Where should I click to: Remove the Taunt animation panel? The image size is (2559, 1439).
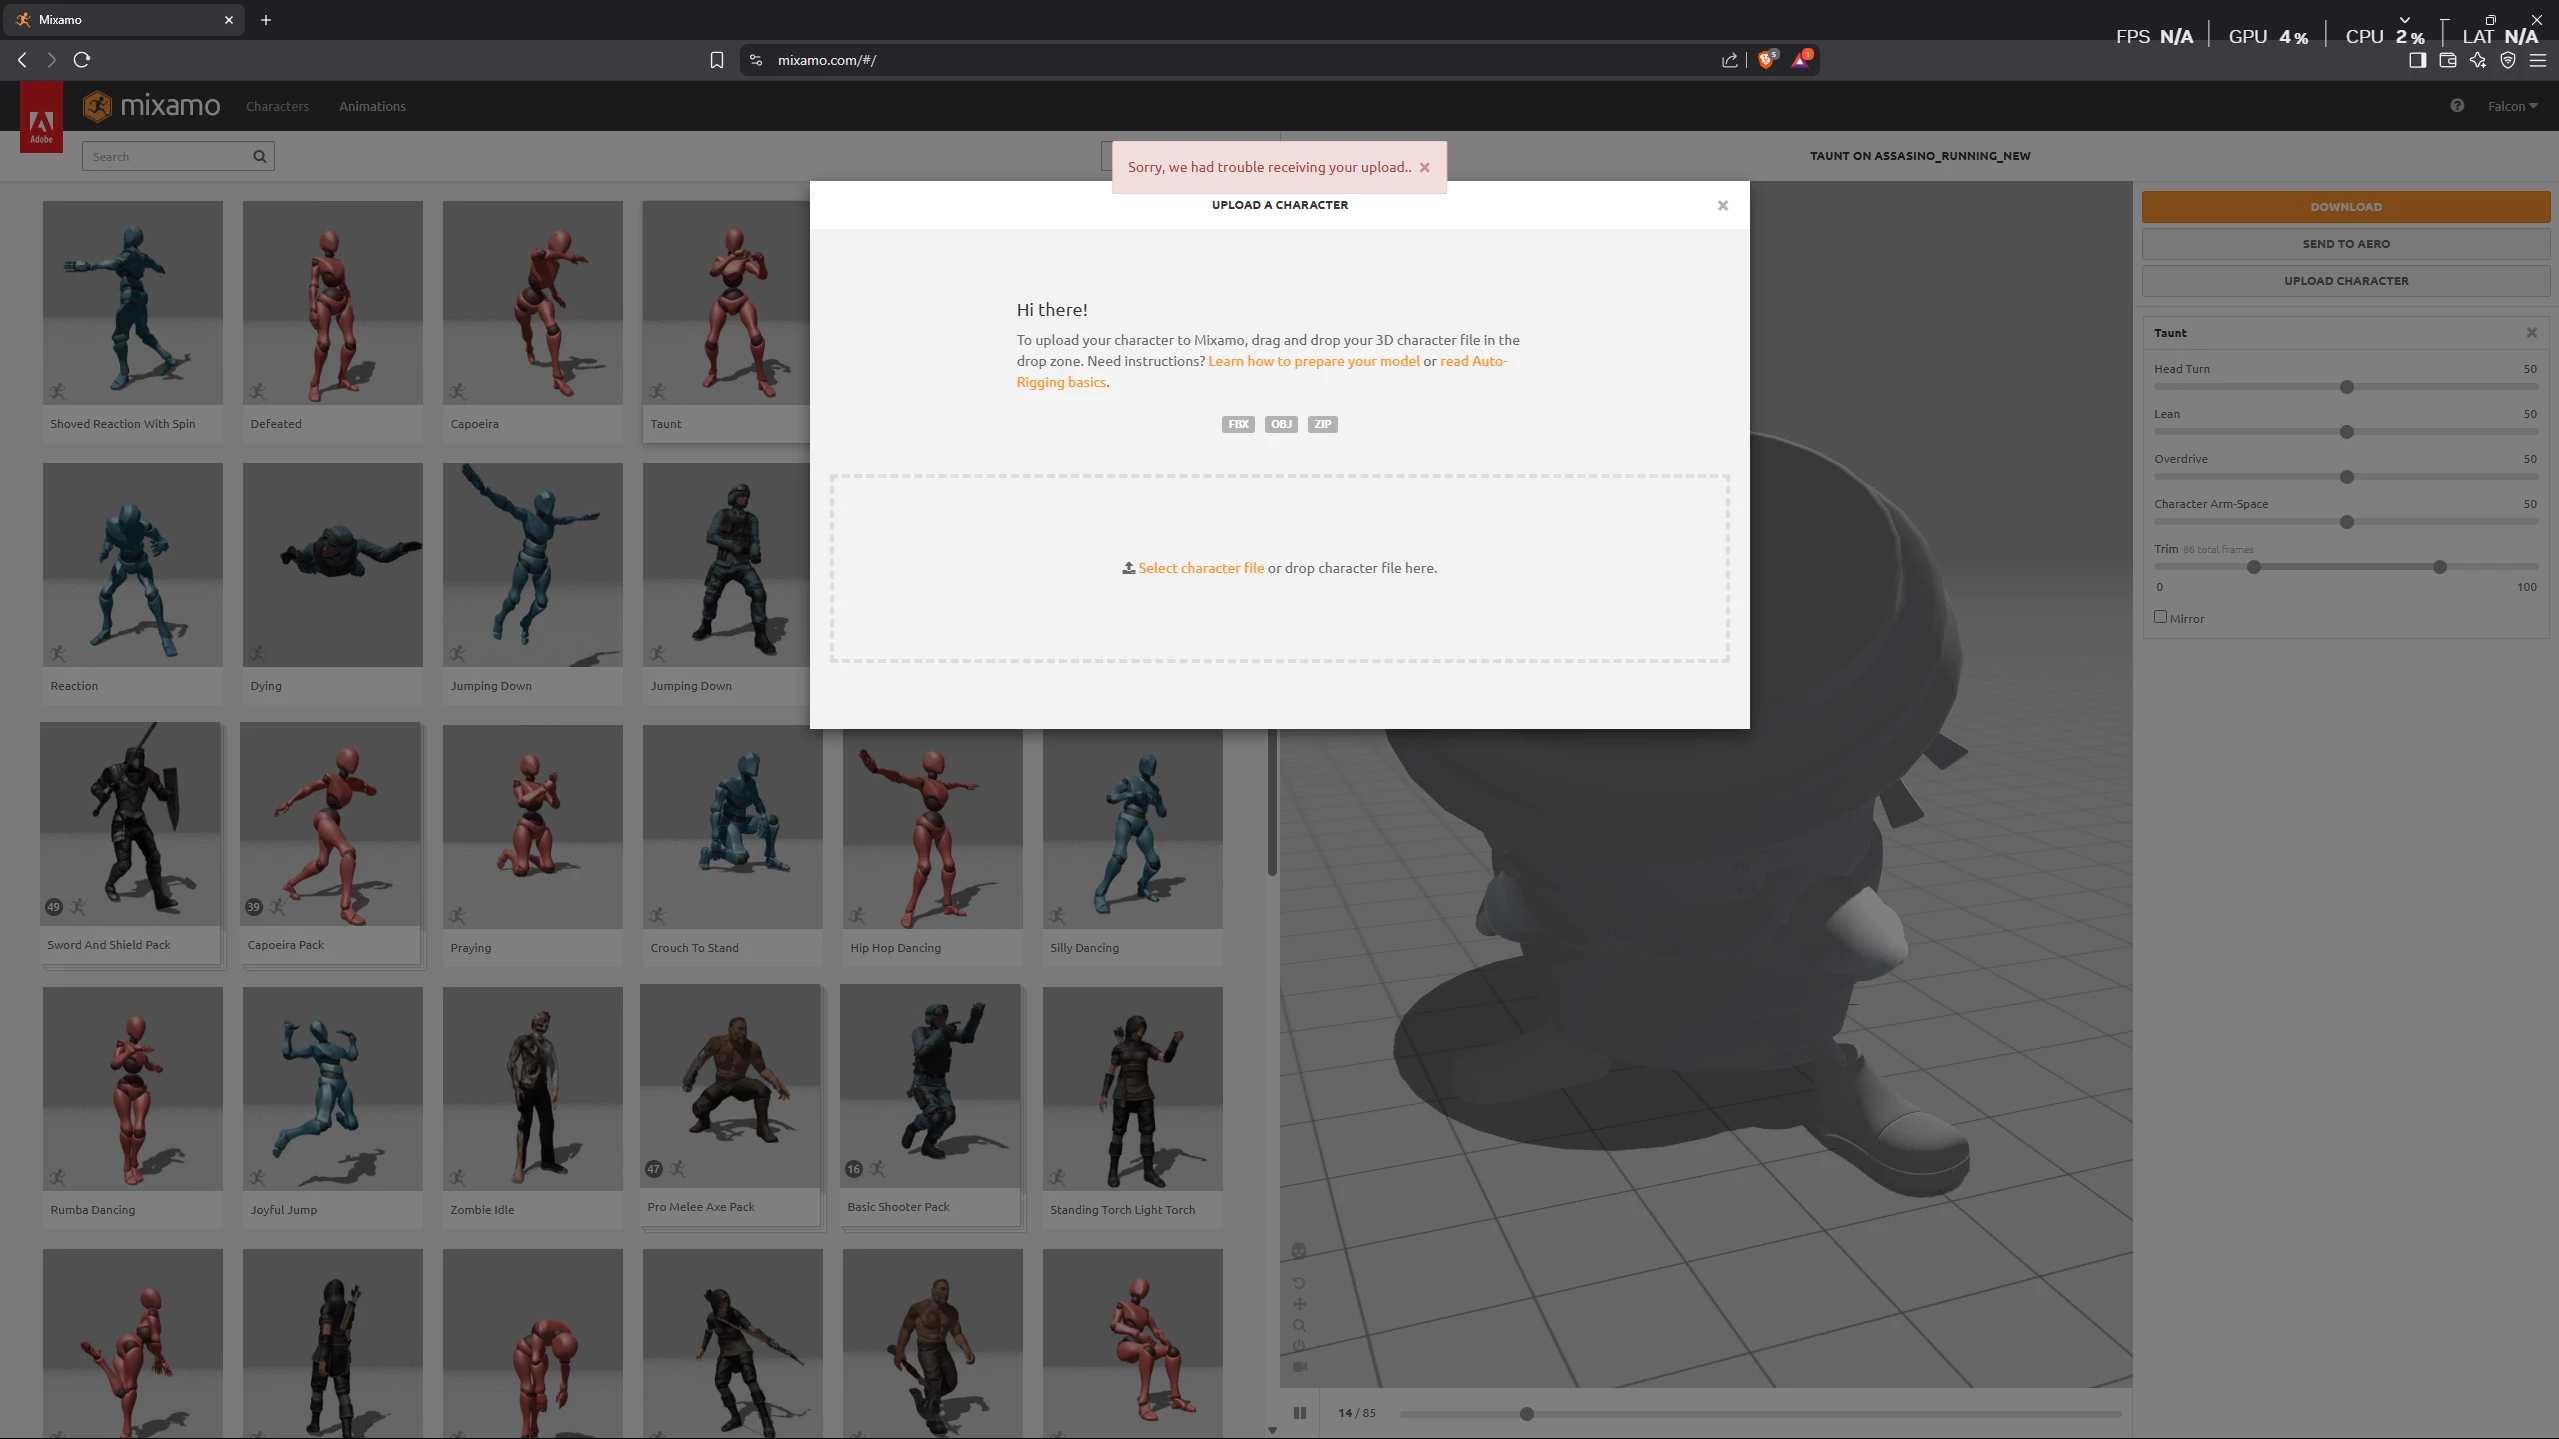[2531, 333]
